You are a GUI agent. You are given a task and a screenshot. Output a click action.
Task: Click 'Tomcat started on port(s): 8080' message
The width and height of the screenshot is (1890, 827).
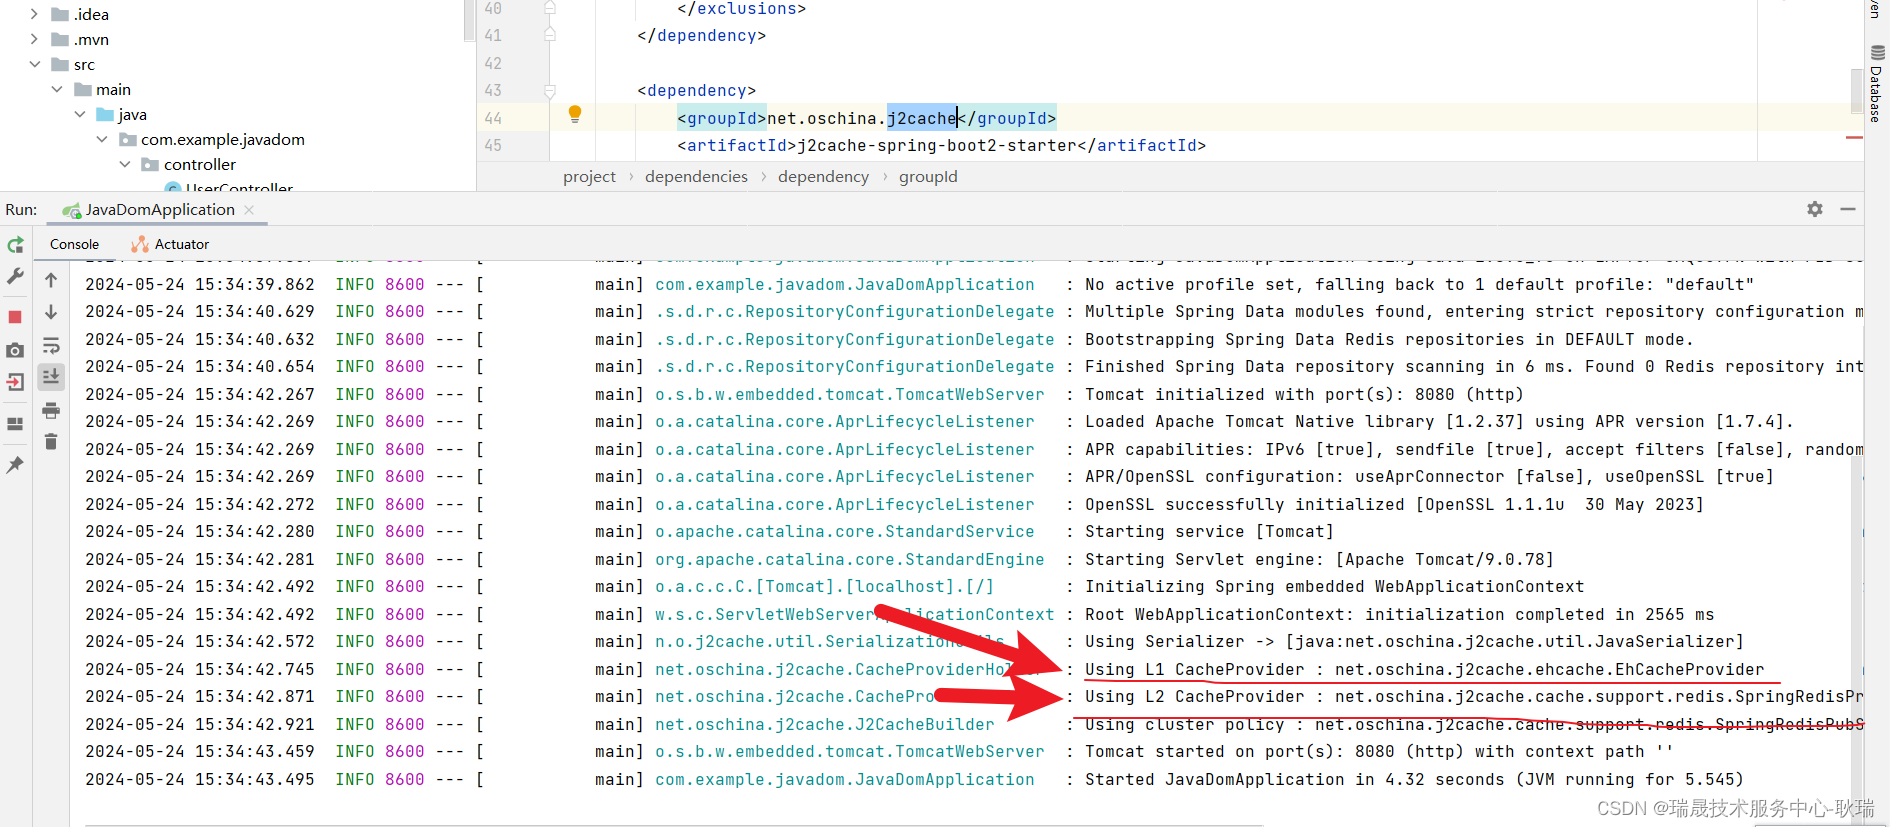(1378, 751)
